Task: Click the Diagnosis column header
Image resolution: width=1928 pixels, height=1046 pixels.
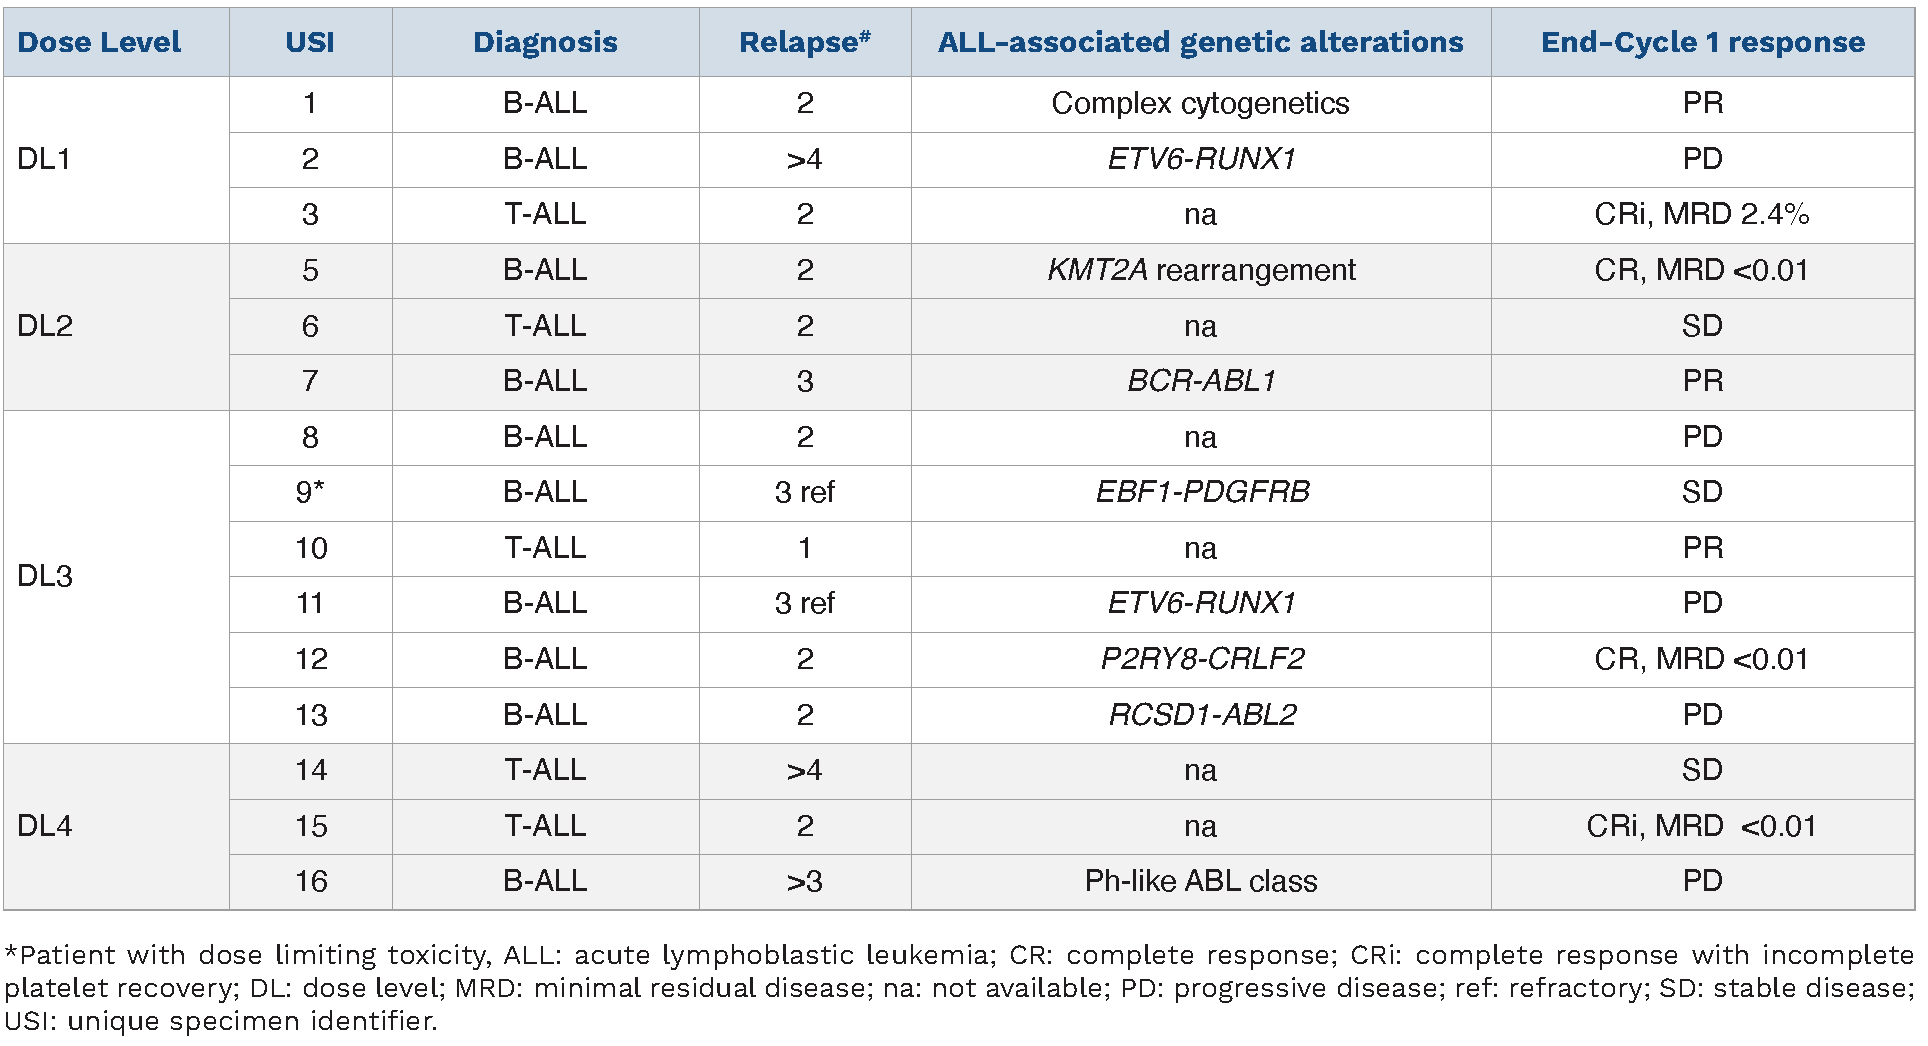Action: (545, 42)
